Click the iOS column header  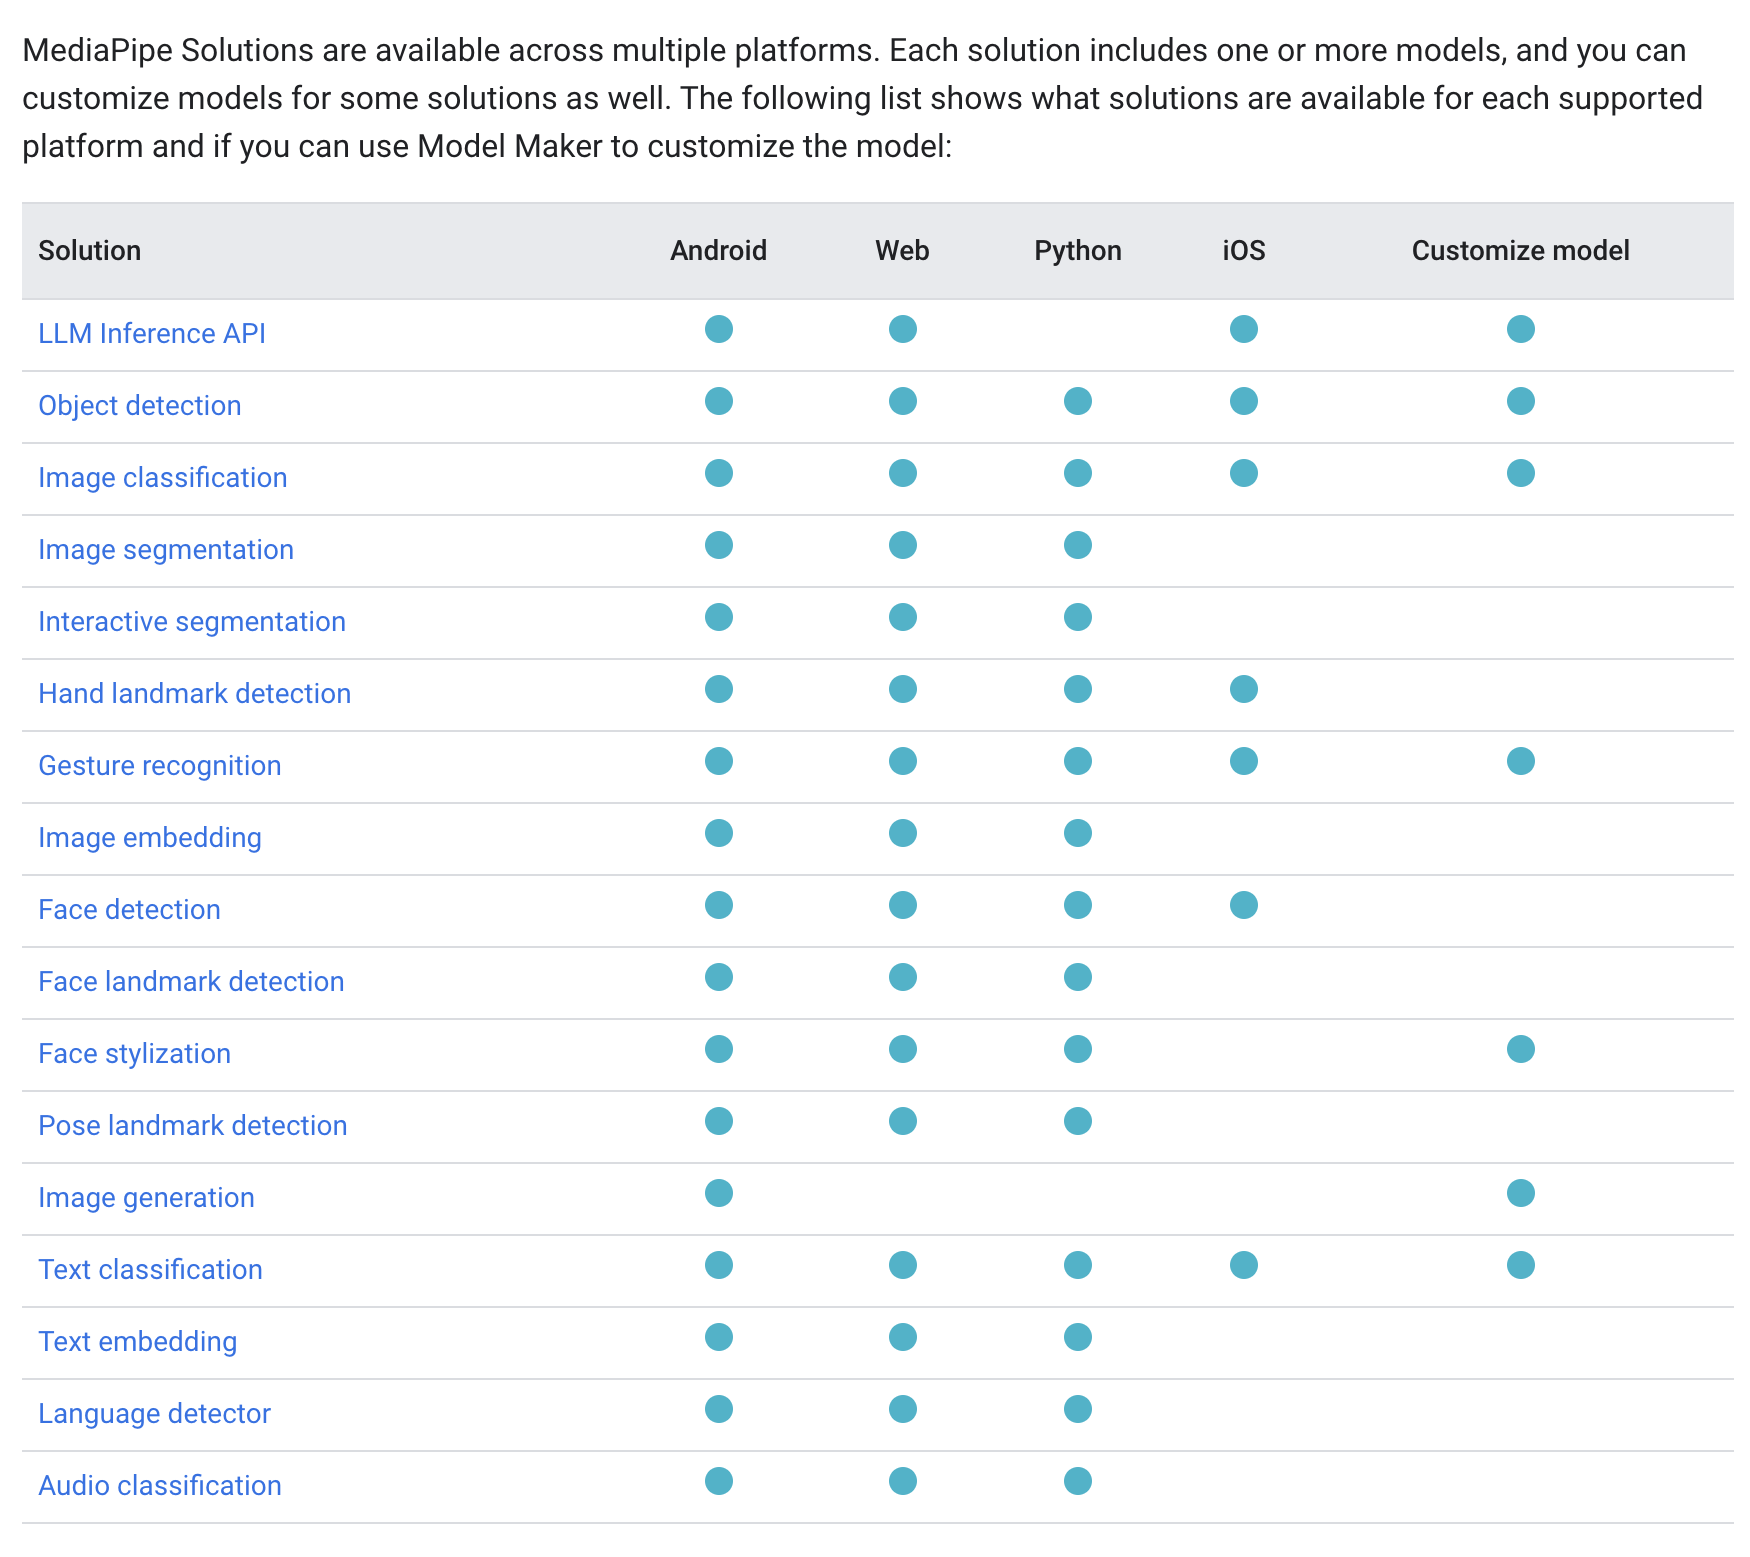coord(1244,250)
